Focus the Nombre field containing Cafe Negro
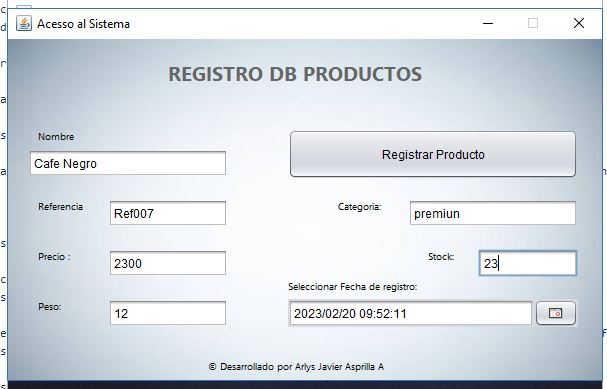607x389 pixels. (128, 163)
